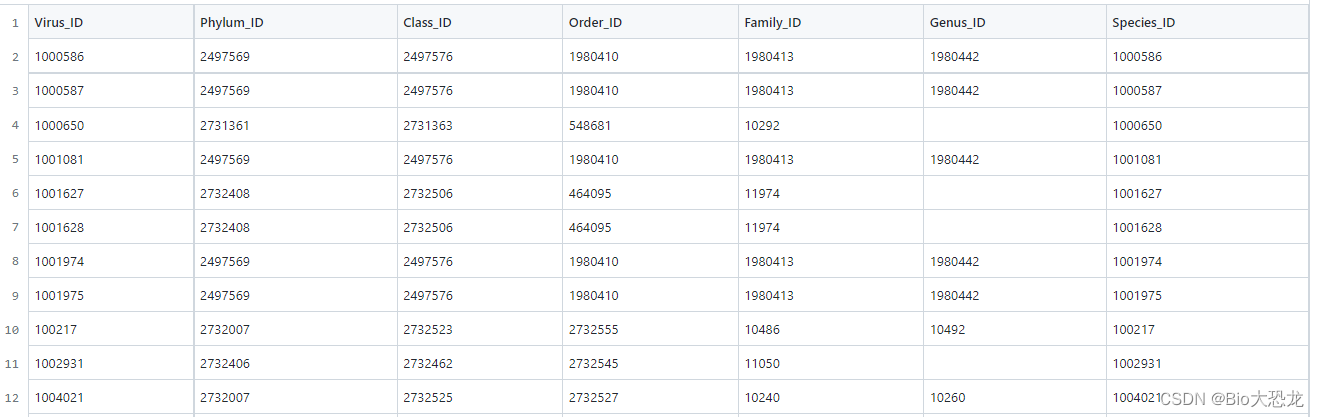Screen dimensions: 1319x417
Task: Select the Phylum_ID column header
Action: tap(296, 22)
